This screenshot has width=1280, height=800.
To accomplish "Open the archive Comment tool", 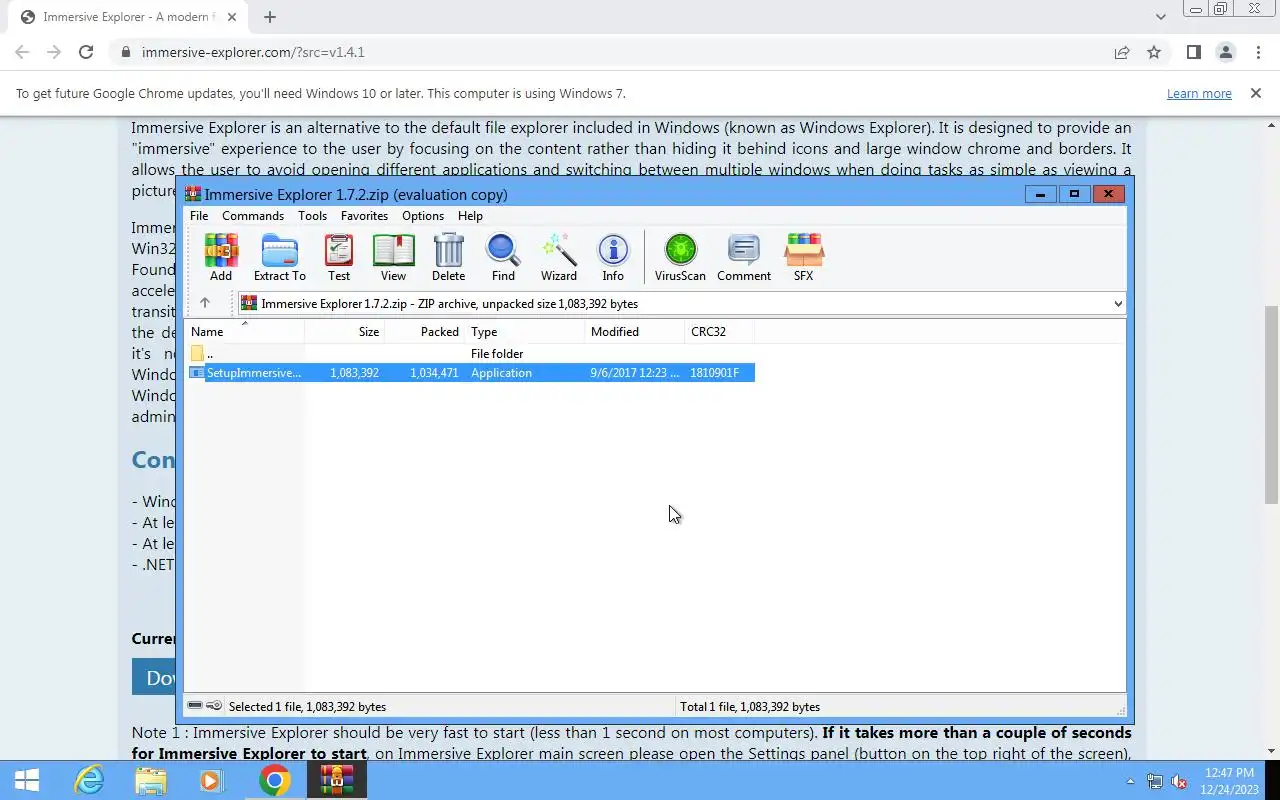I will click(x=744, y=257).
